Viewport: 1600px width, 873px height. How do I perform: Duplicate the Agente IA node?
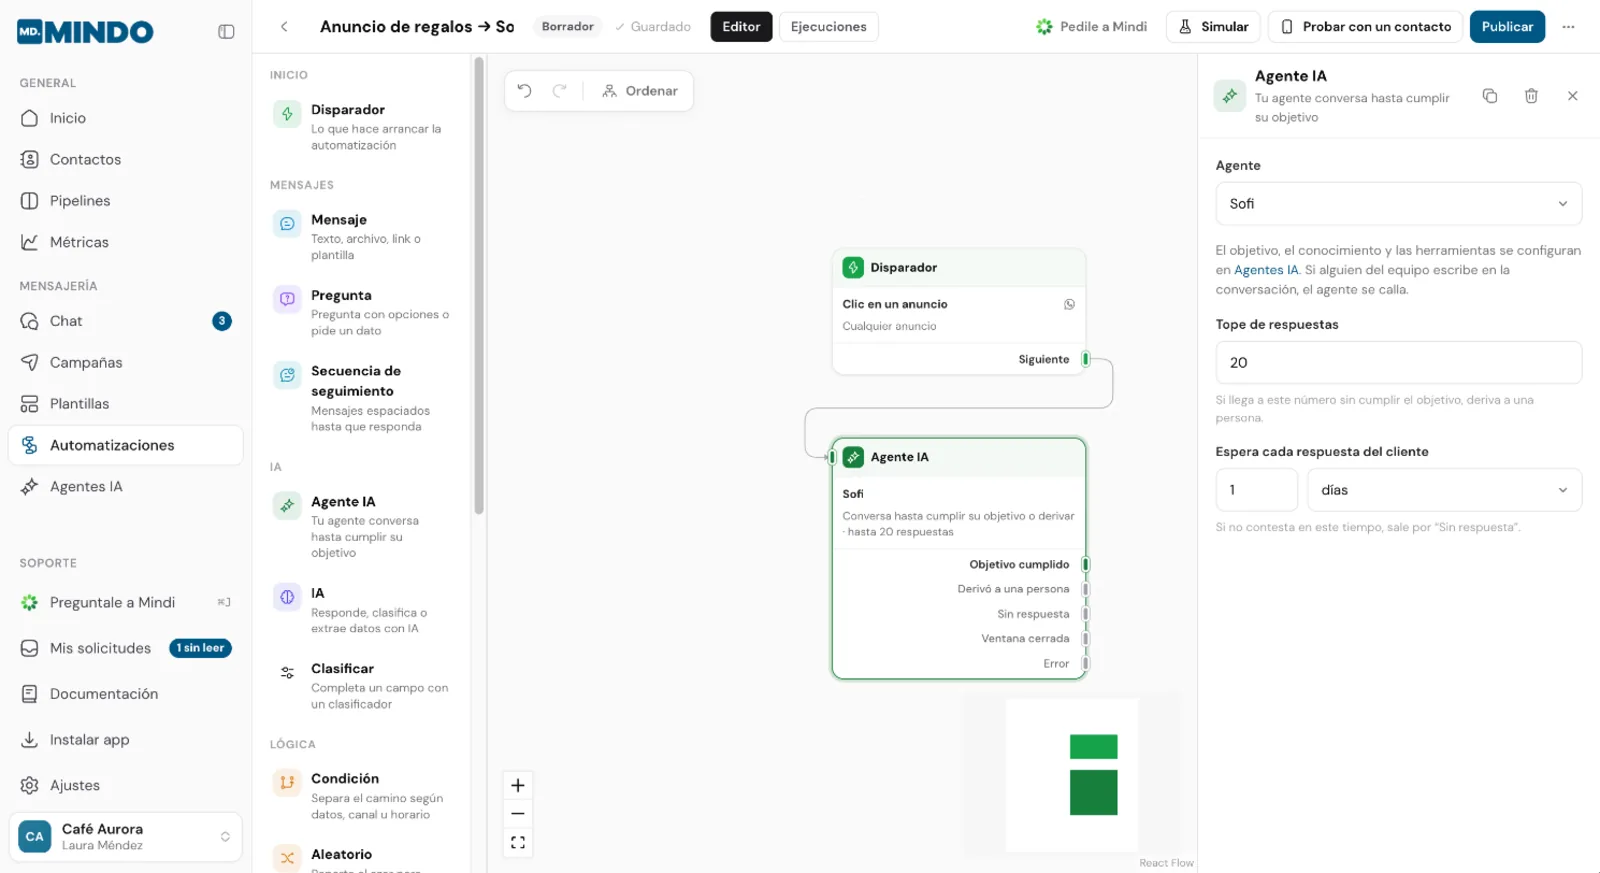tap(1490, 96)
